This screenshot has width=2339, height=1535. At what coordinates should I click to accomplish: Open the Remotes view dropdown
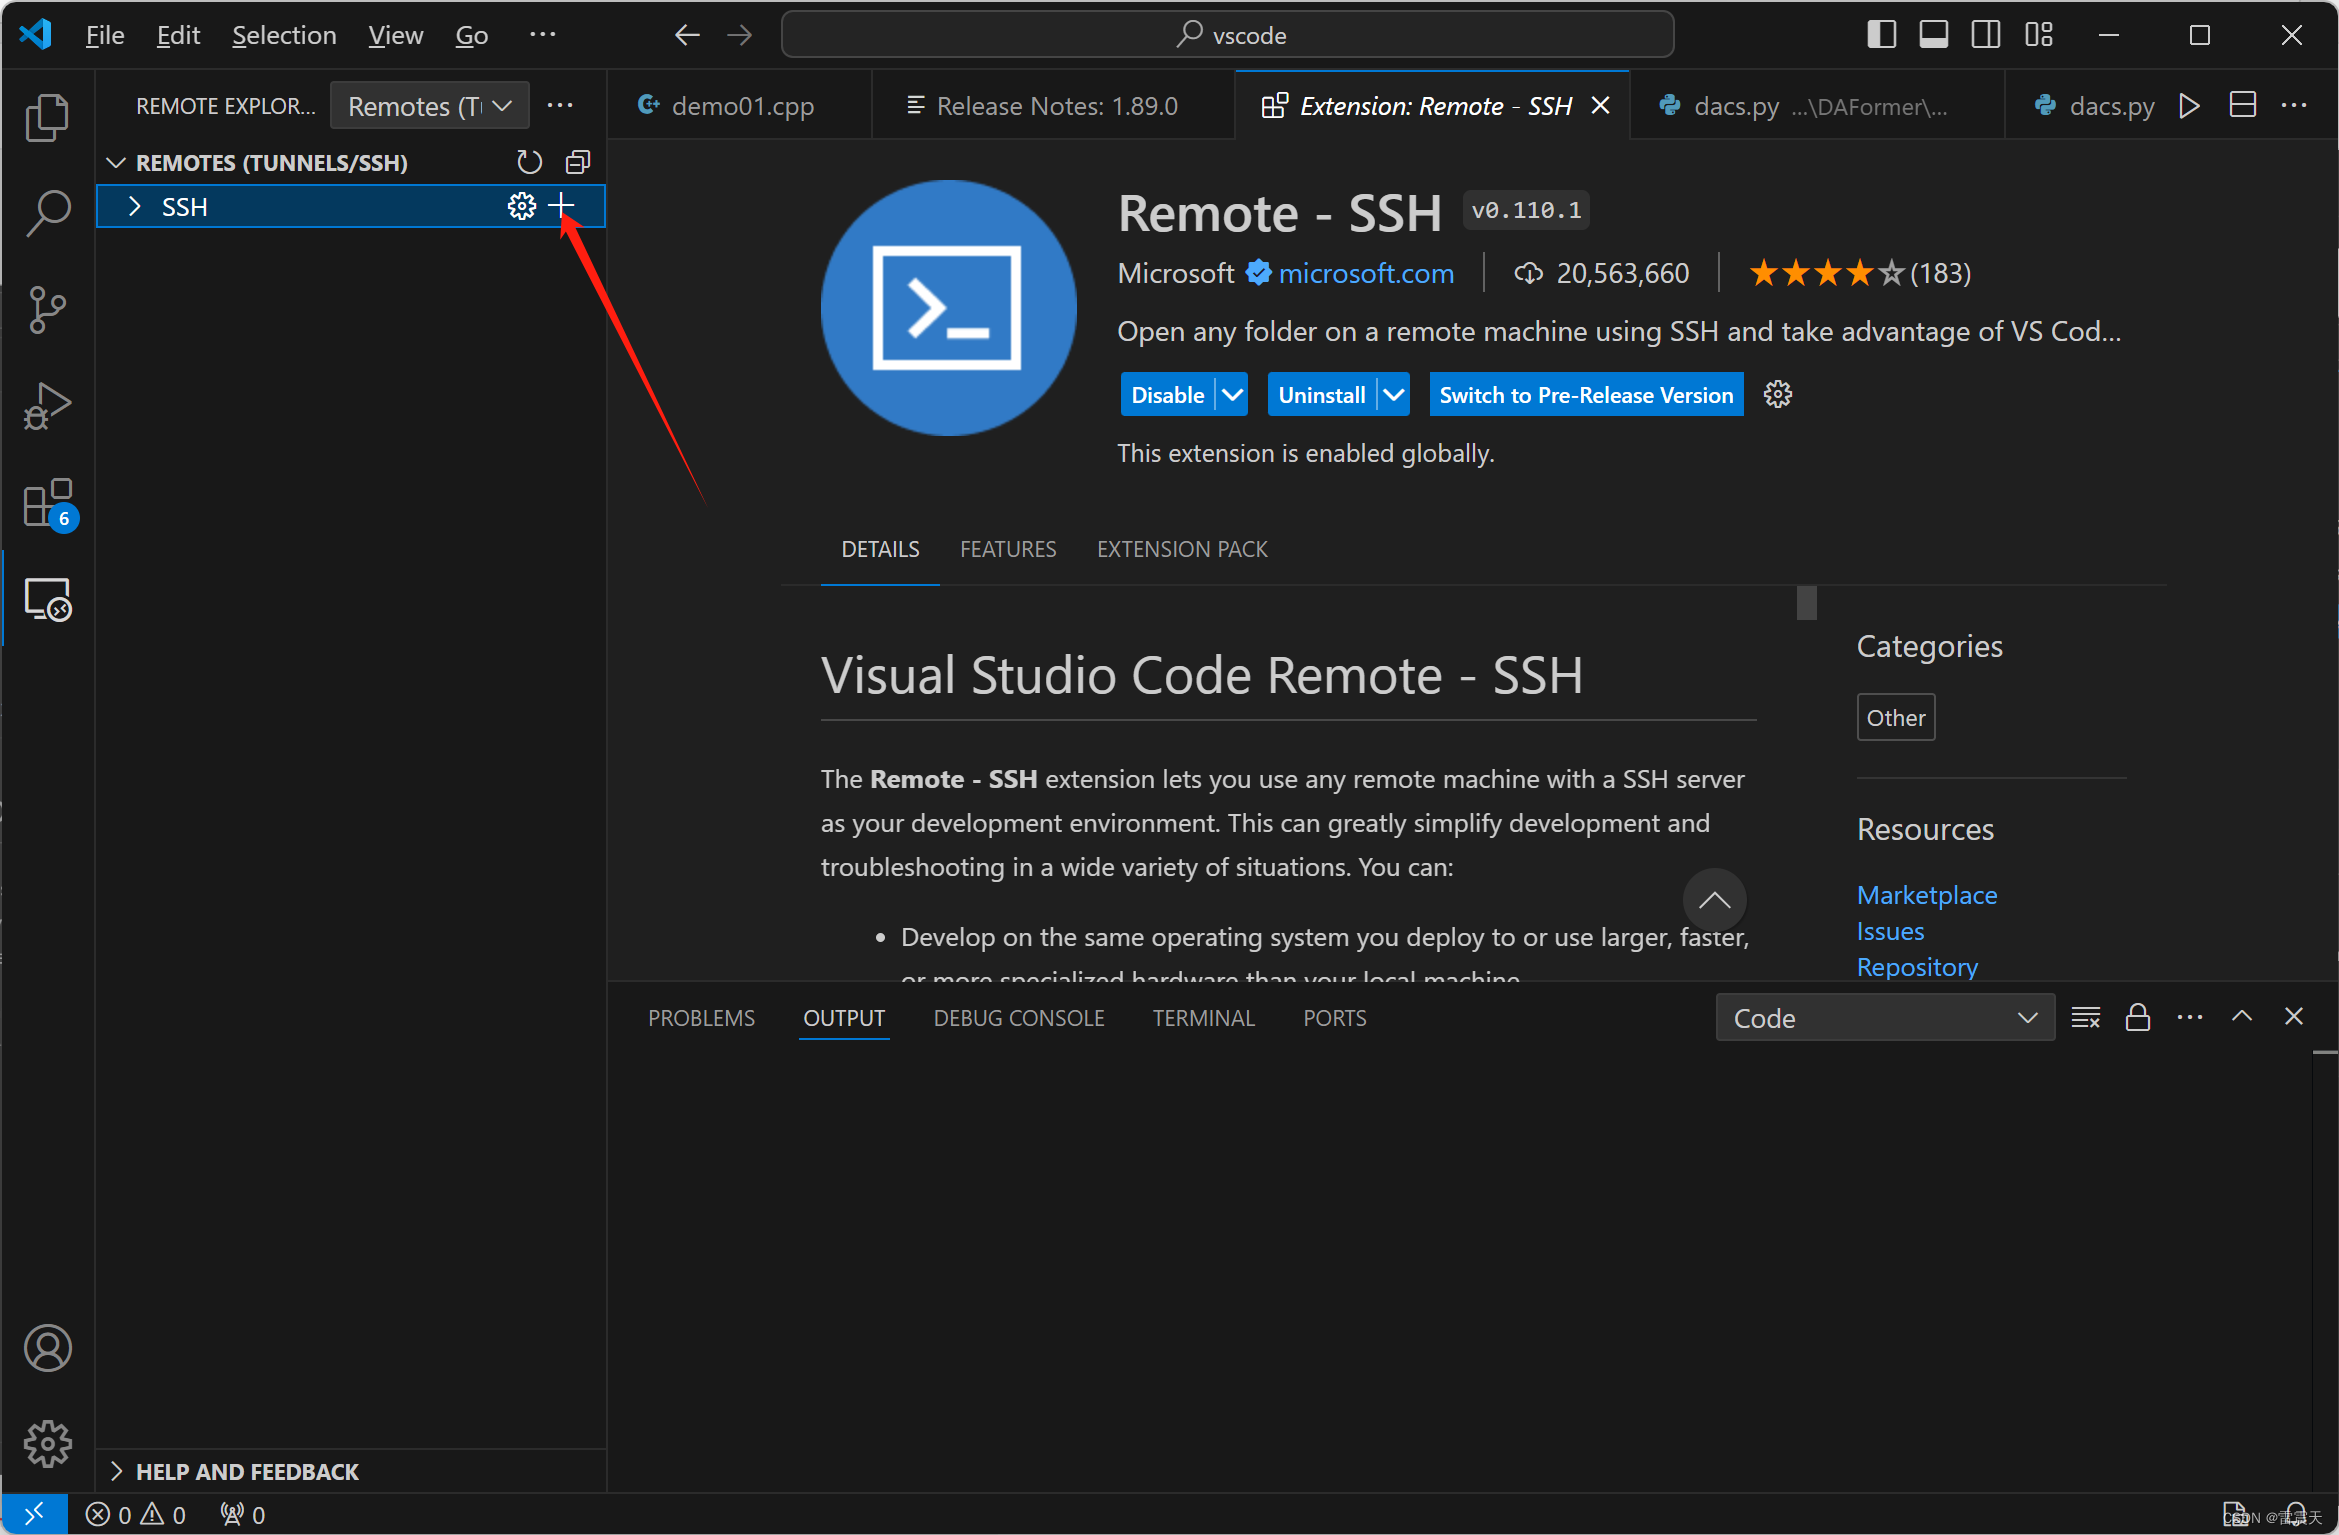click(429, 106)
